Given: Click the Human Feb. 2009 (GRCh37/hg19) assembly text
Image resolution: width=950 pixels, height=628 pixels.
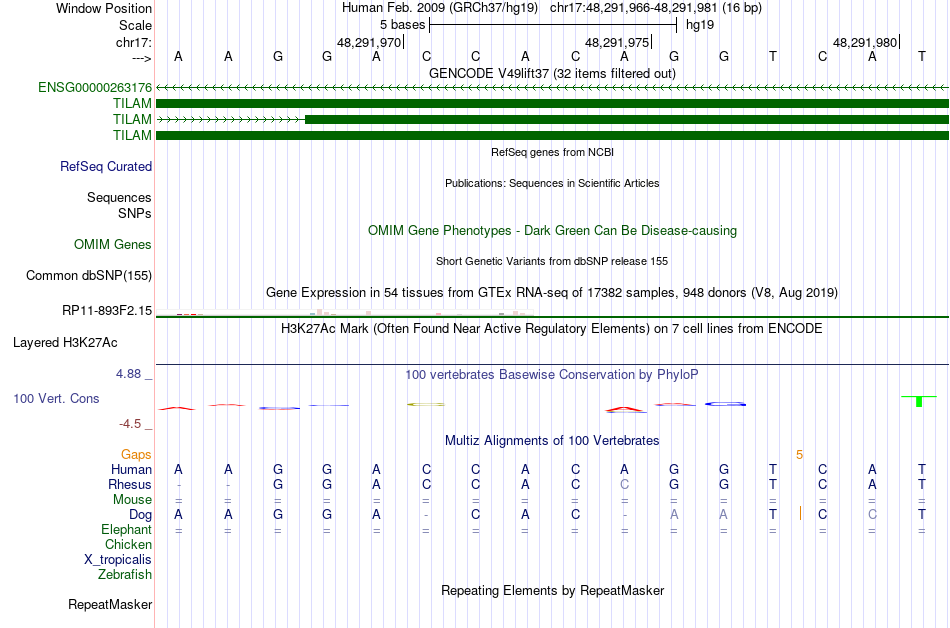Looking at the screenshot, I should point(440,8).
